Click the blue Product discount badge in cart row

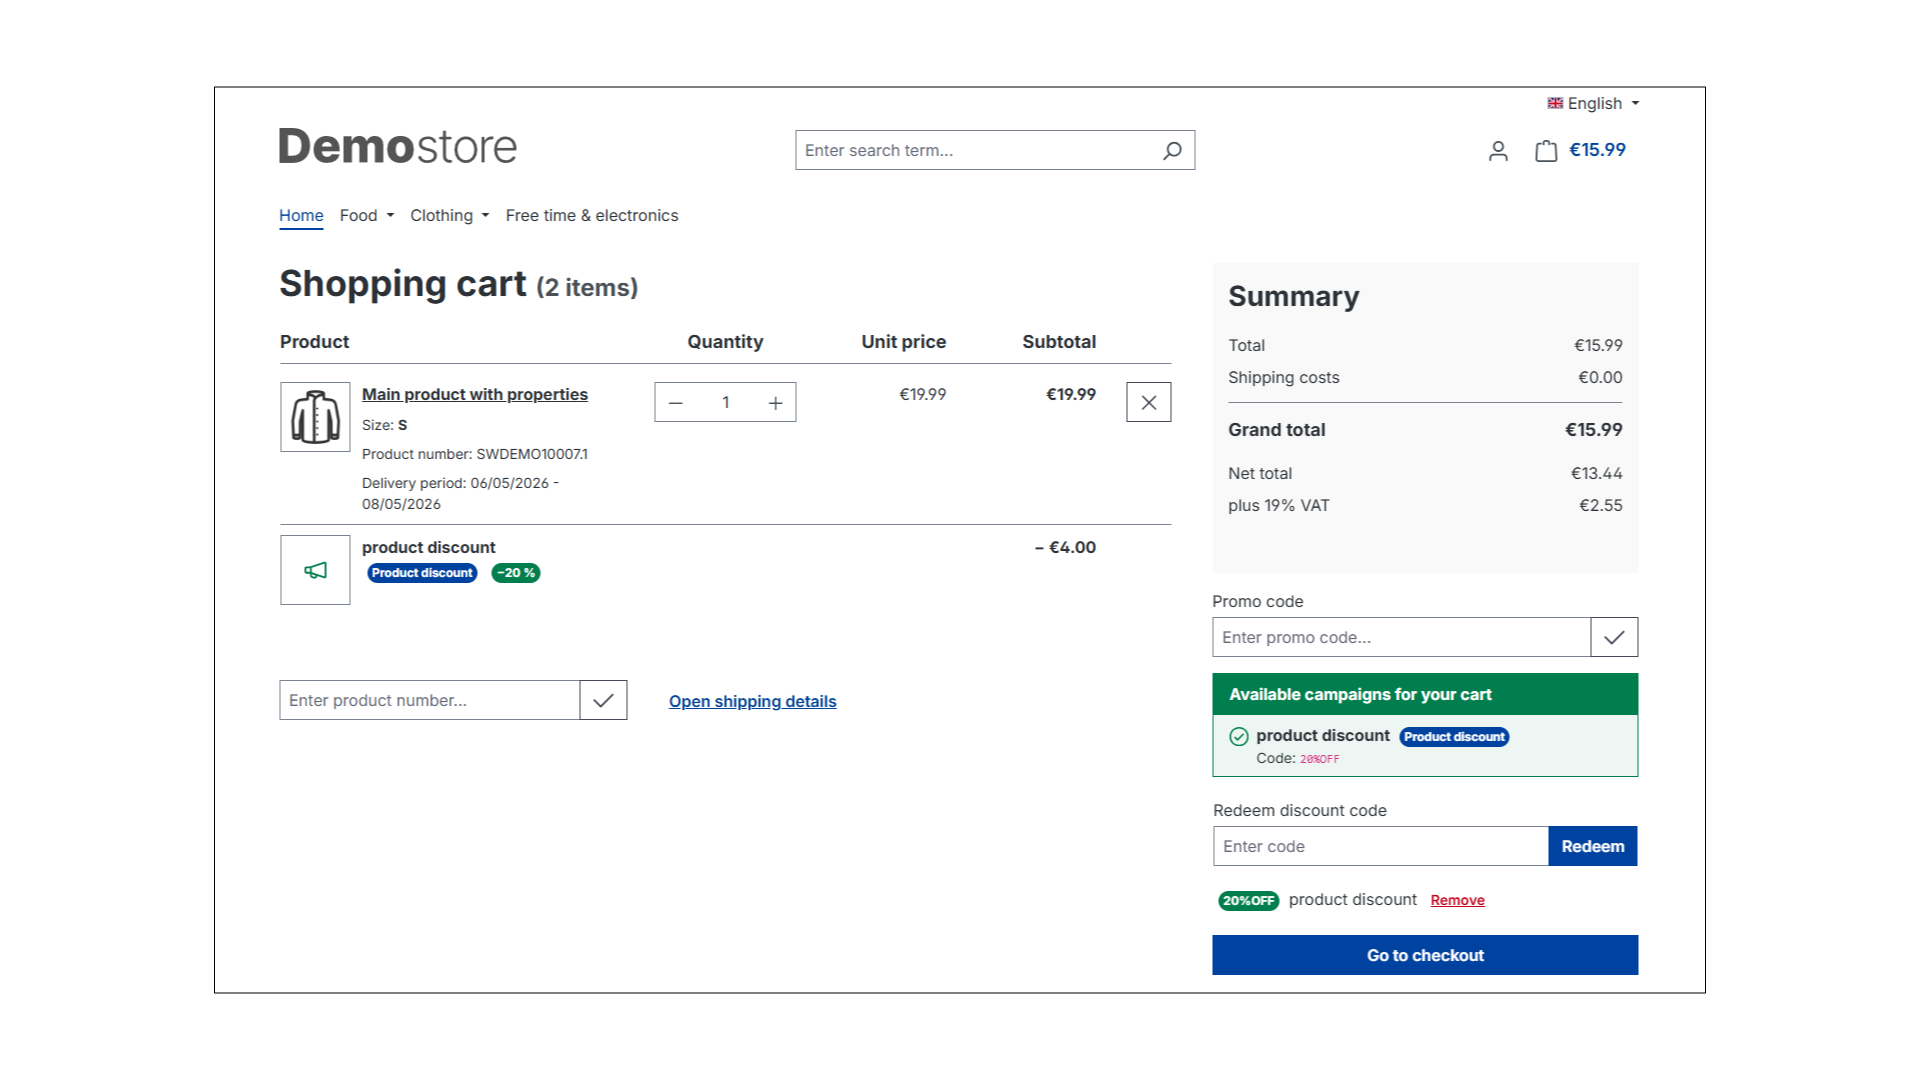pyautogui.click(x=422, y=573)
